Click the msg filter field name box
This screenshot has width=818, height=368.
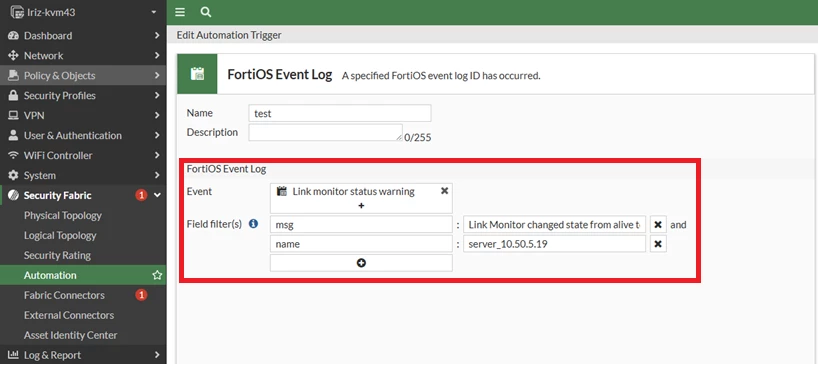pyautogui.click(x=361, y=224)
